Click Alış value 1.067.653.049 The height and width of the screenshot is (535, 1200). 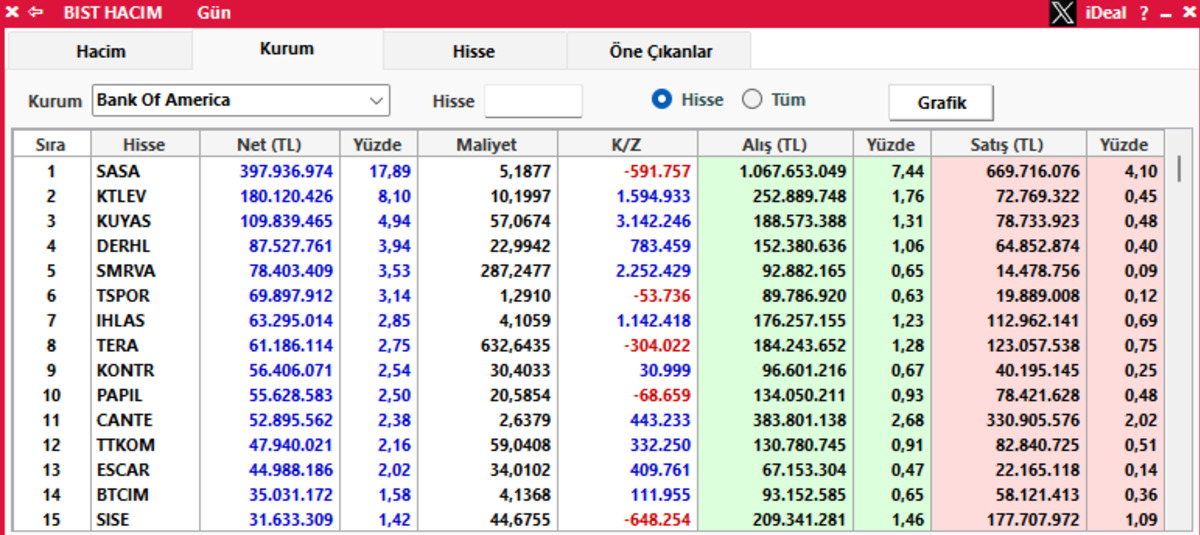coord(793,171)
